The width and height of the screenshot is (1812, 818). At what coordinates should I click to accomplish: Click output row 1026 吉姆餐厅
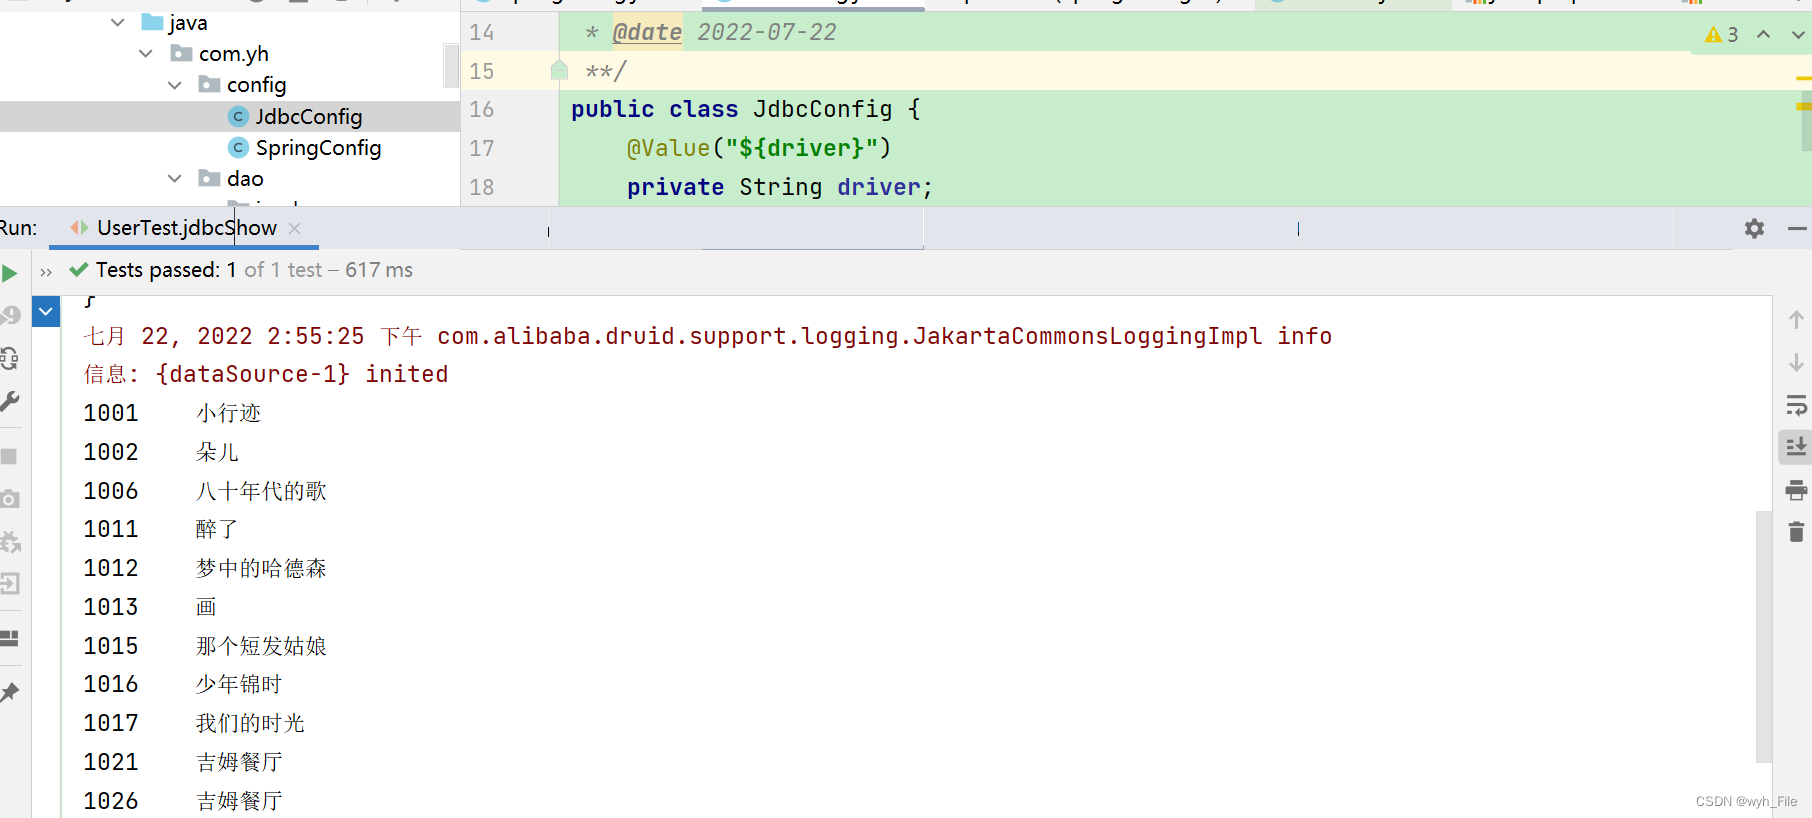pos(183,801)
